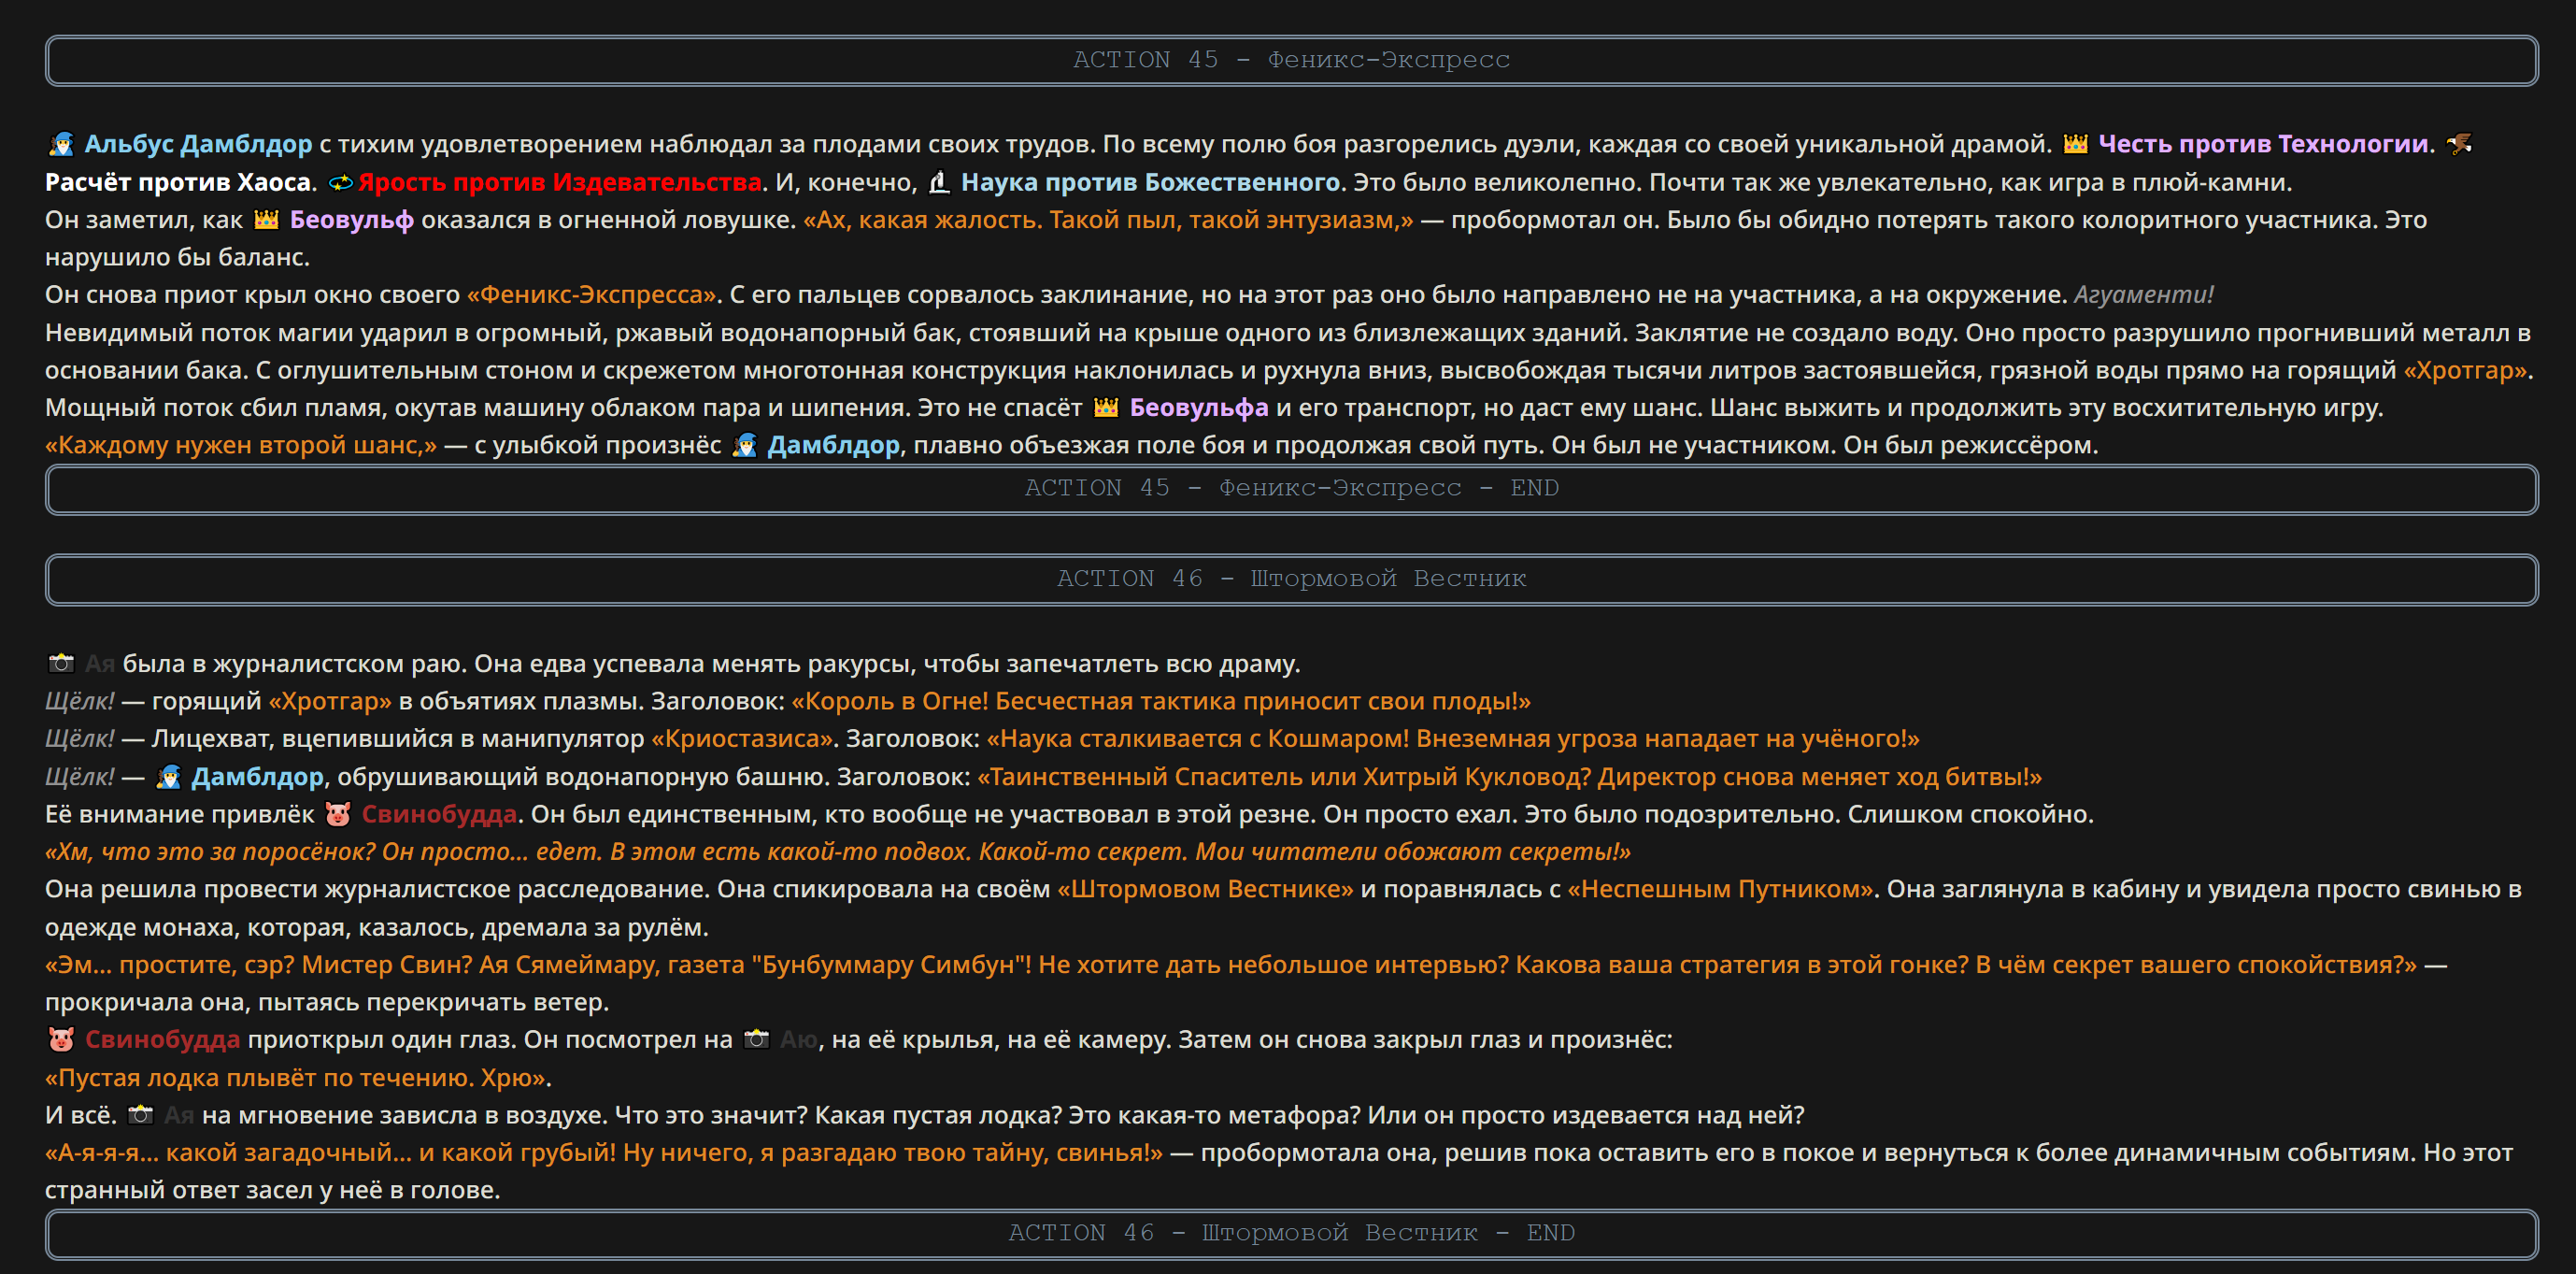
Task: Click the ACTION 45 – Феникс-Экспресс – END box
Action: click(1291, 489)
